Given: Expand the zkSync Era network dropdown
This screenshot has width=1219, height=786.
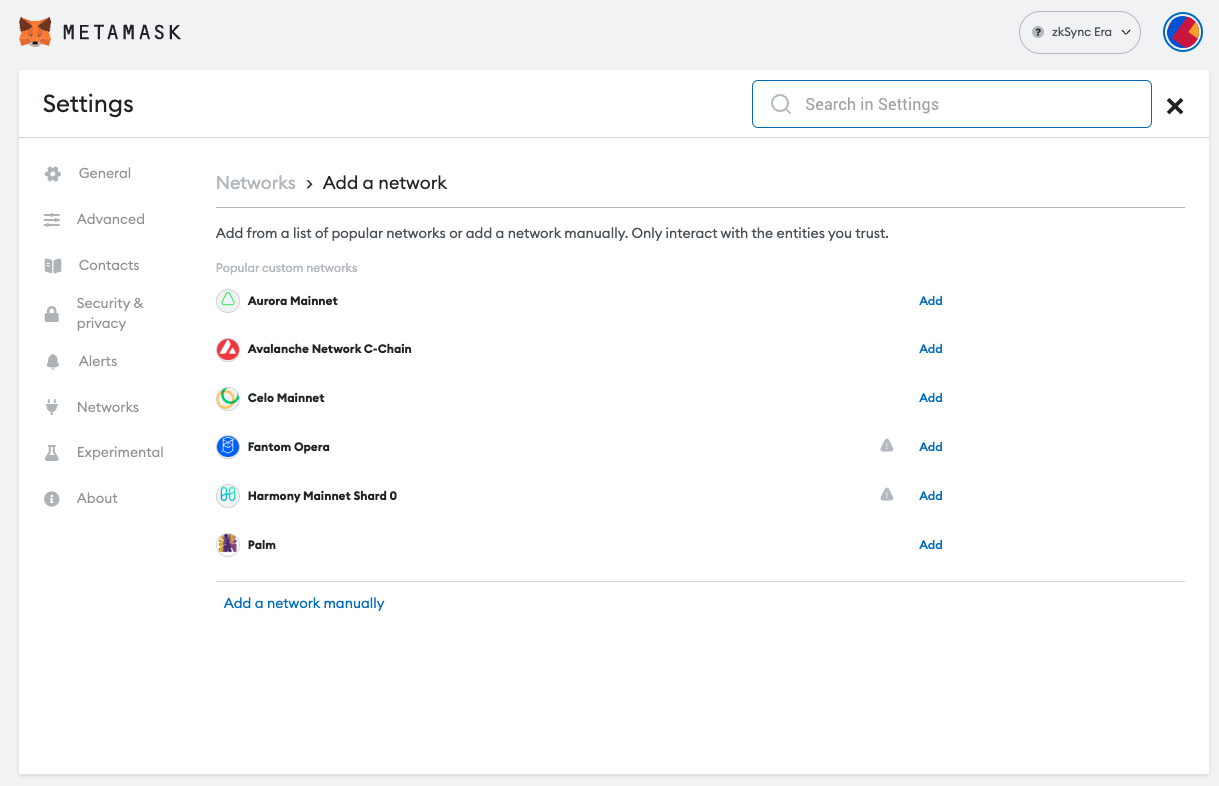Looking at the screenshot, I should tap(1079, 32).
